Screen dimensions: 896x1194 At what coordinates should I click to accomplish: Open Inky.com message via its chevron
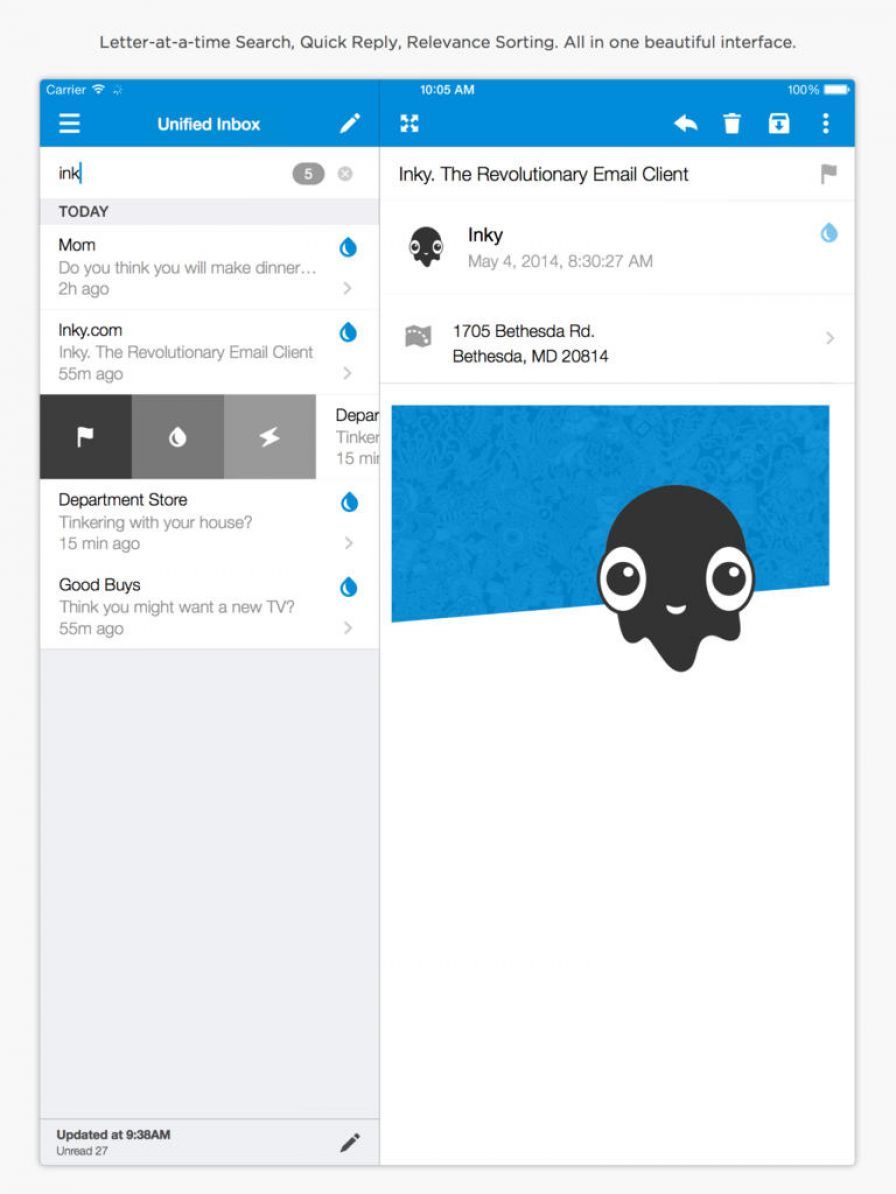(x=348, y=373)
